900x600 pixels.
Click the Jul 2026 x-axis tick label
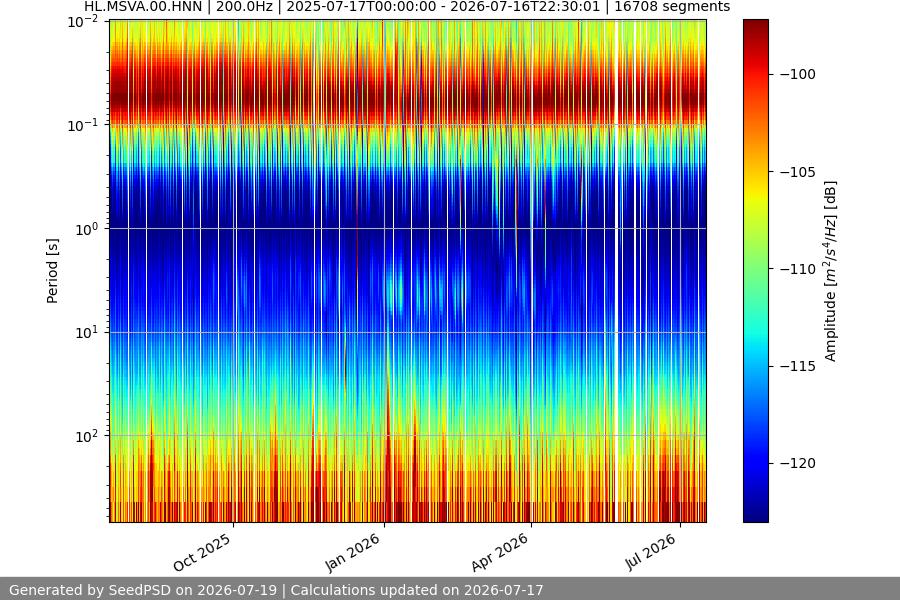coord(651,552)
